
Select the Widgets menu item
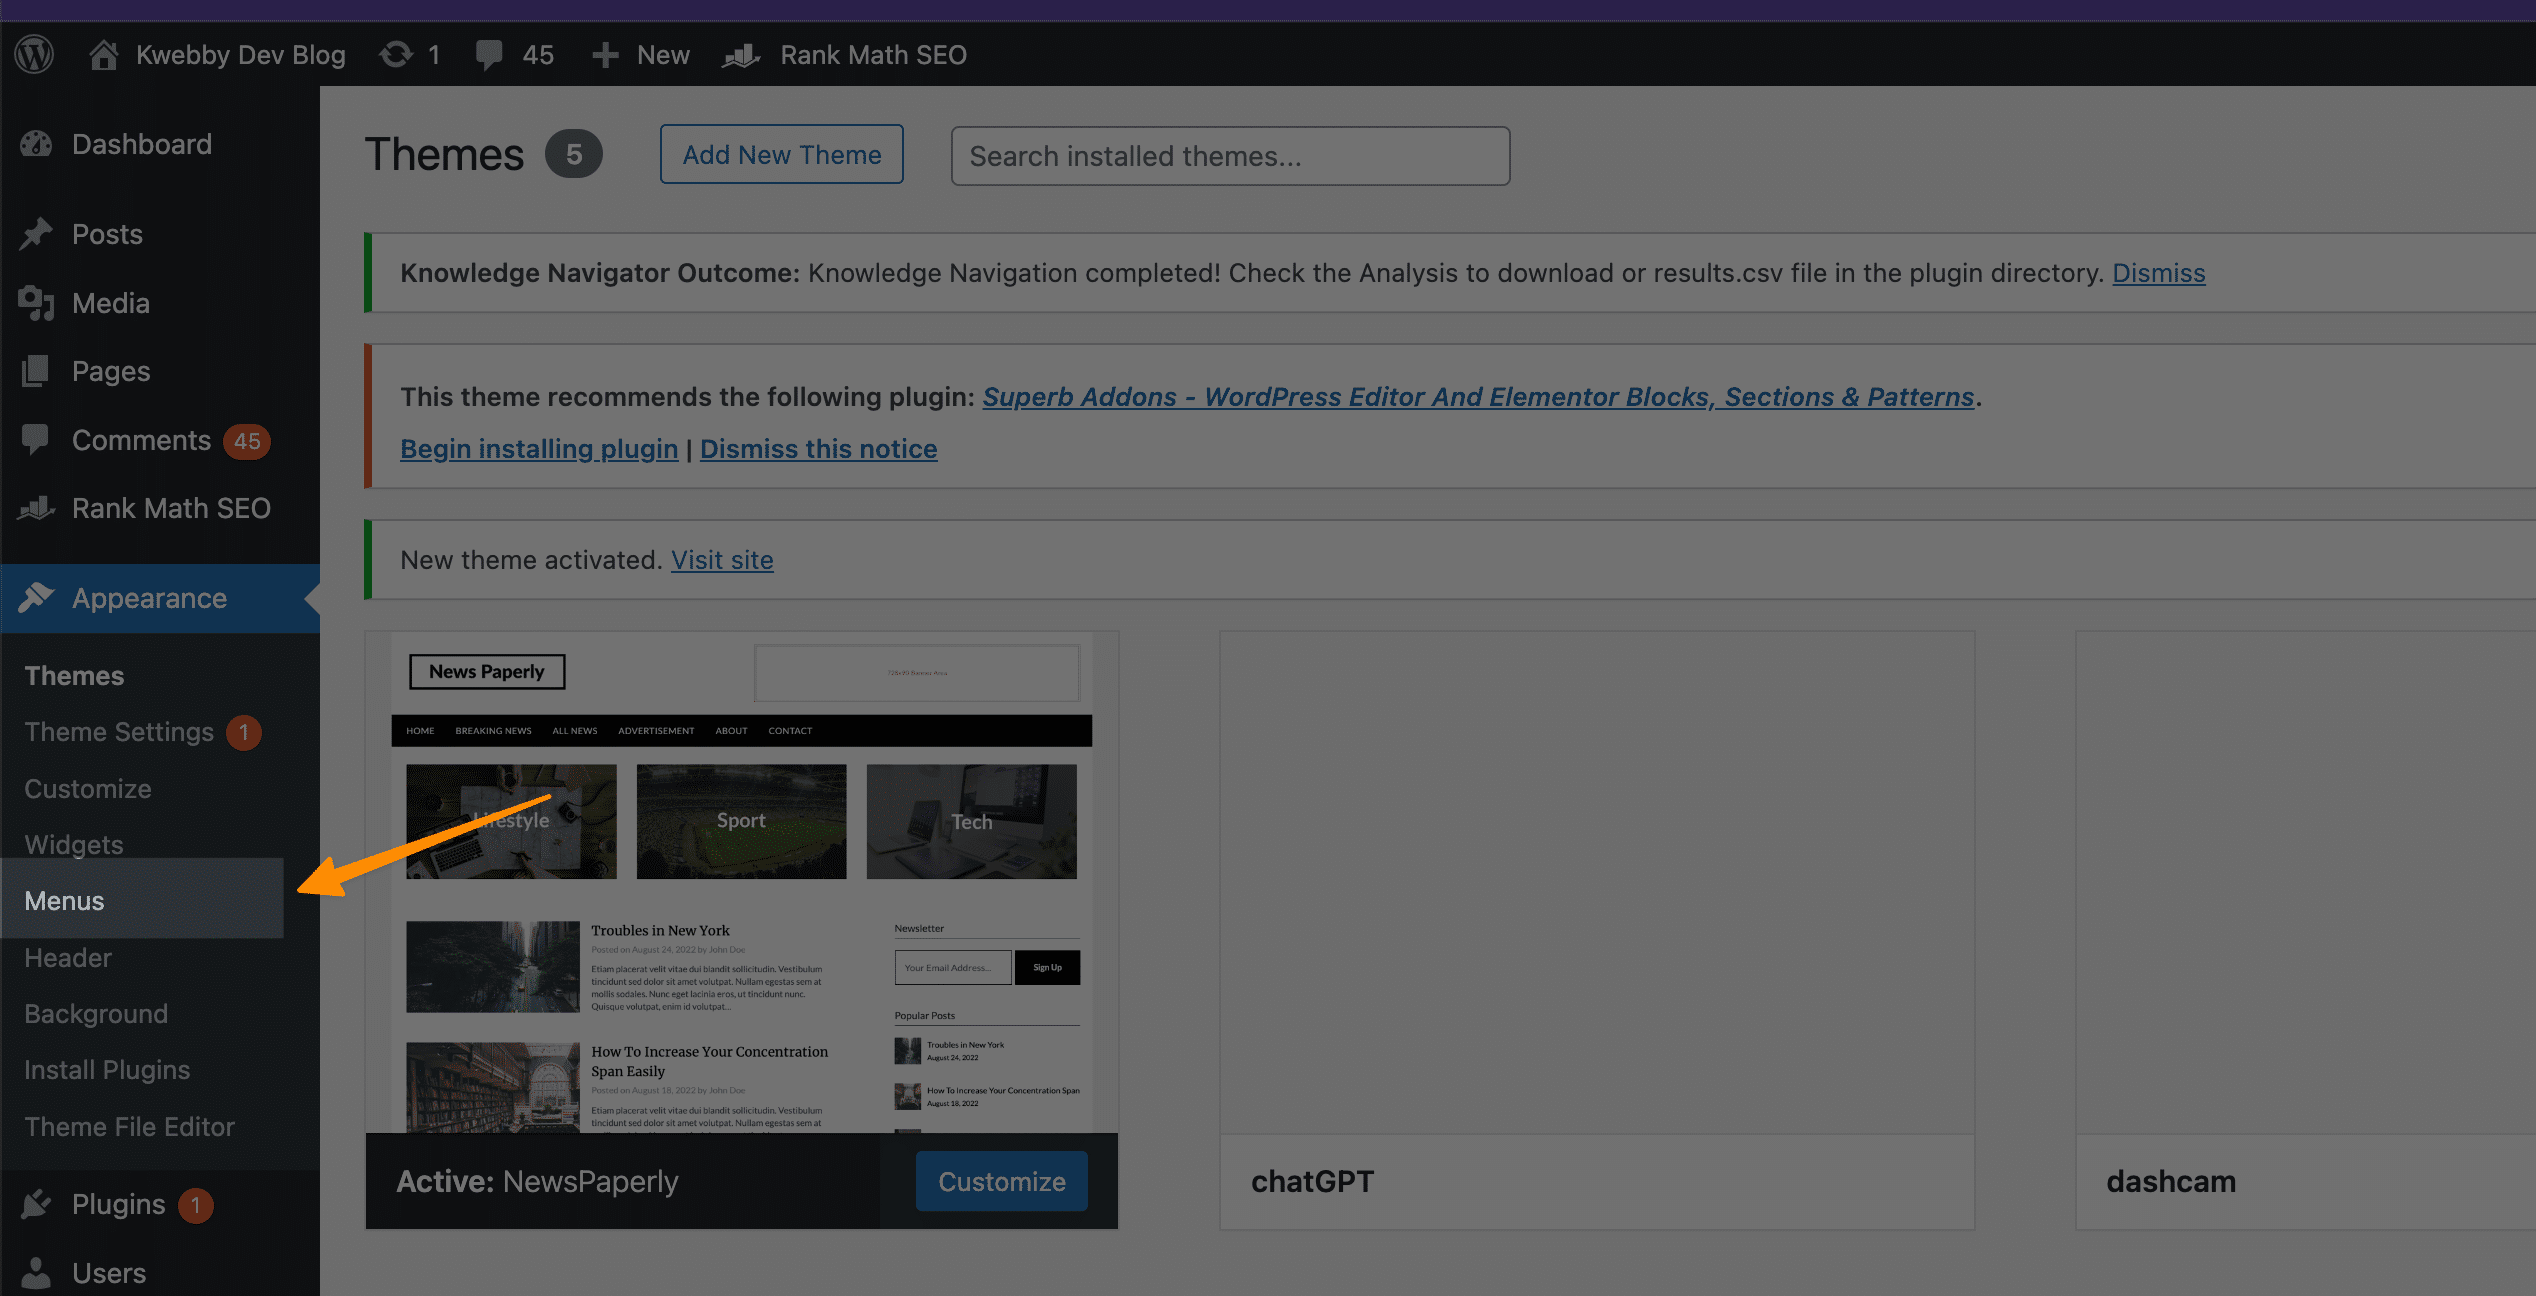coord(73,843)
